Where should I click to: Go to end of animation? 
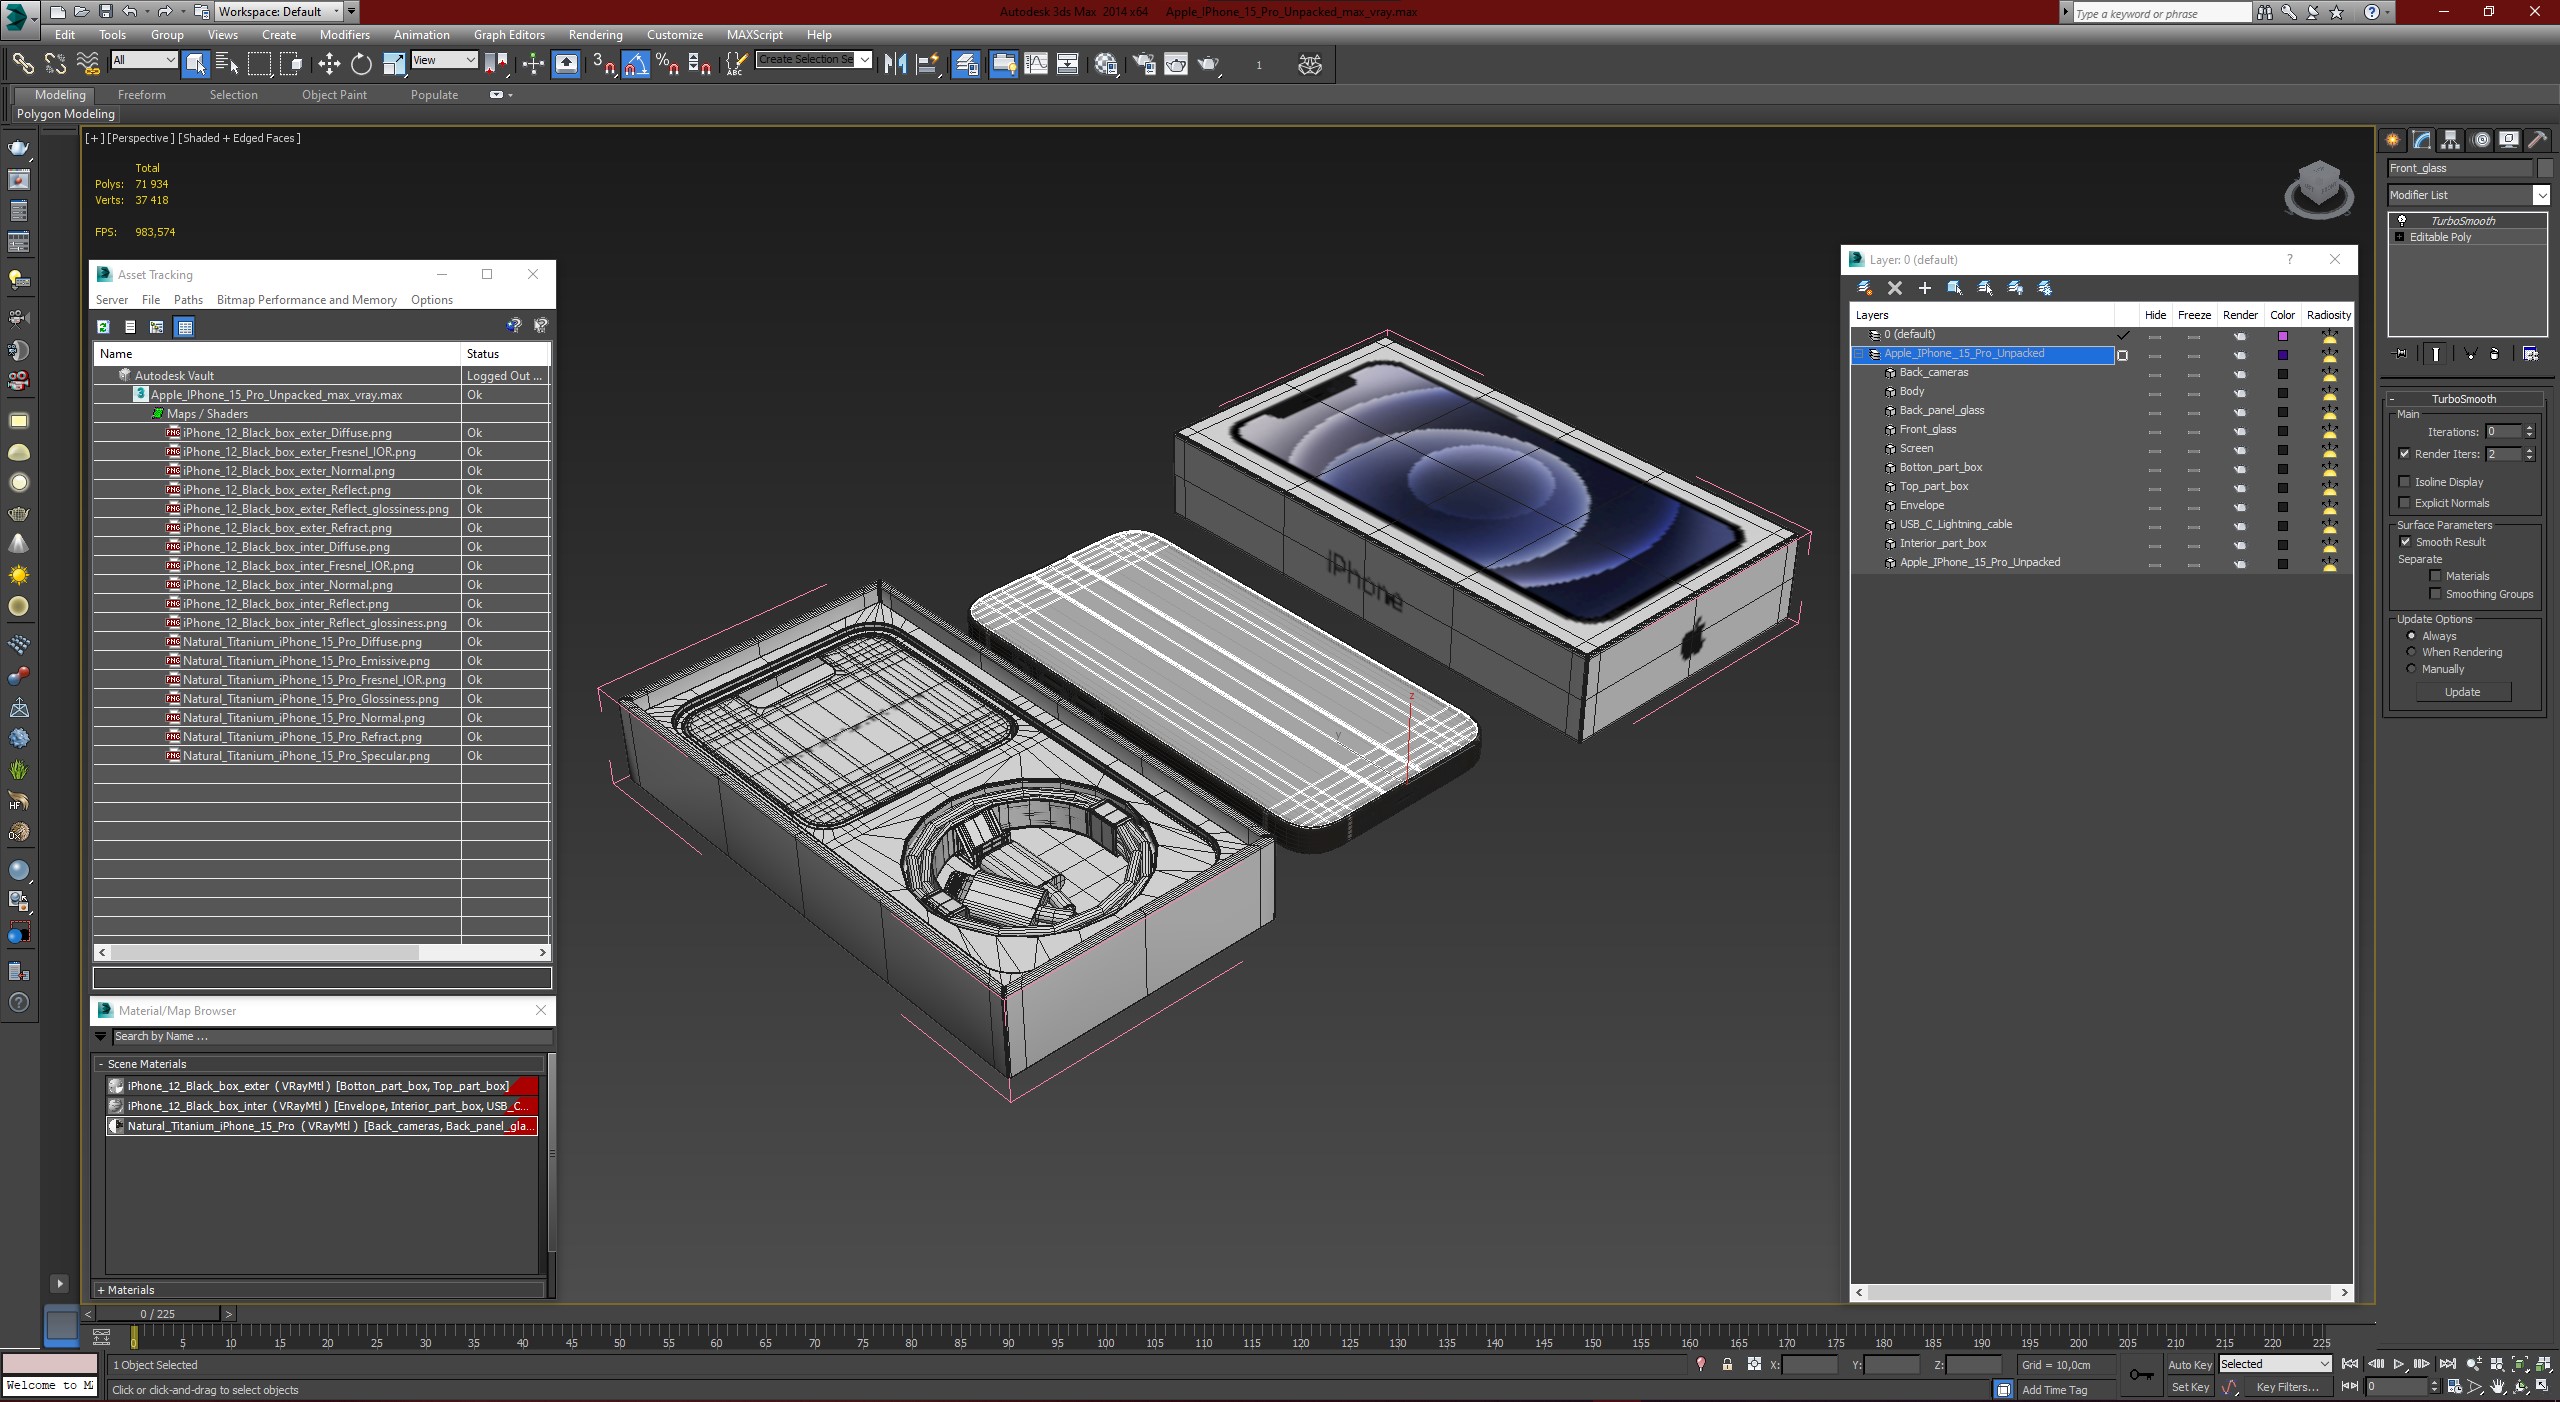(2447, 1364)
